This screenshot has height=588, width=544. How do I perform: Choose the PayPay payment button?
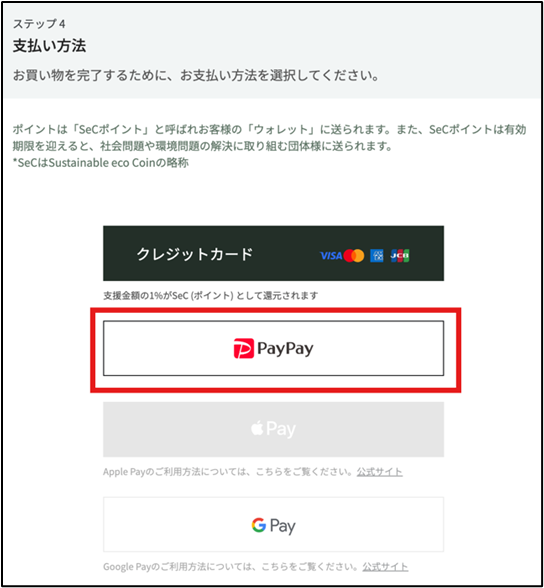pyautogui.click(x=273, y=348)
